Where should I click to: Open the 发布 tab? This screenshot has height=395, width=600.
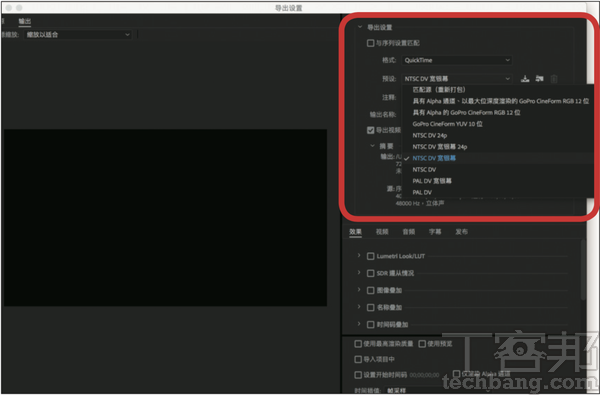(461, 232)
